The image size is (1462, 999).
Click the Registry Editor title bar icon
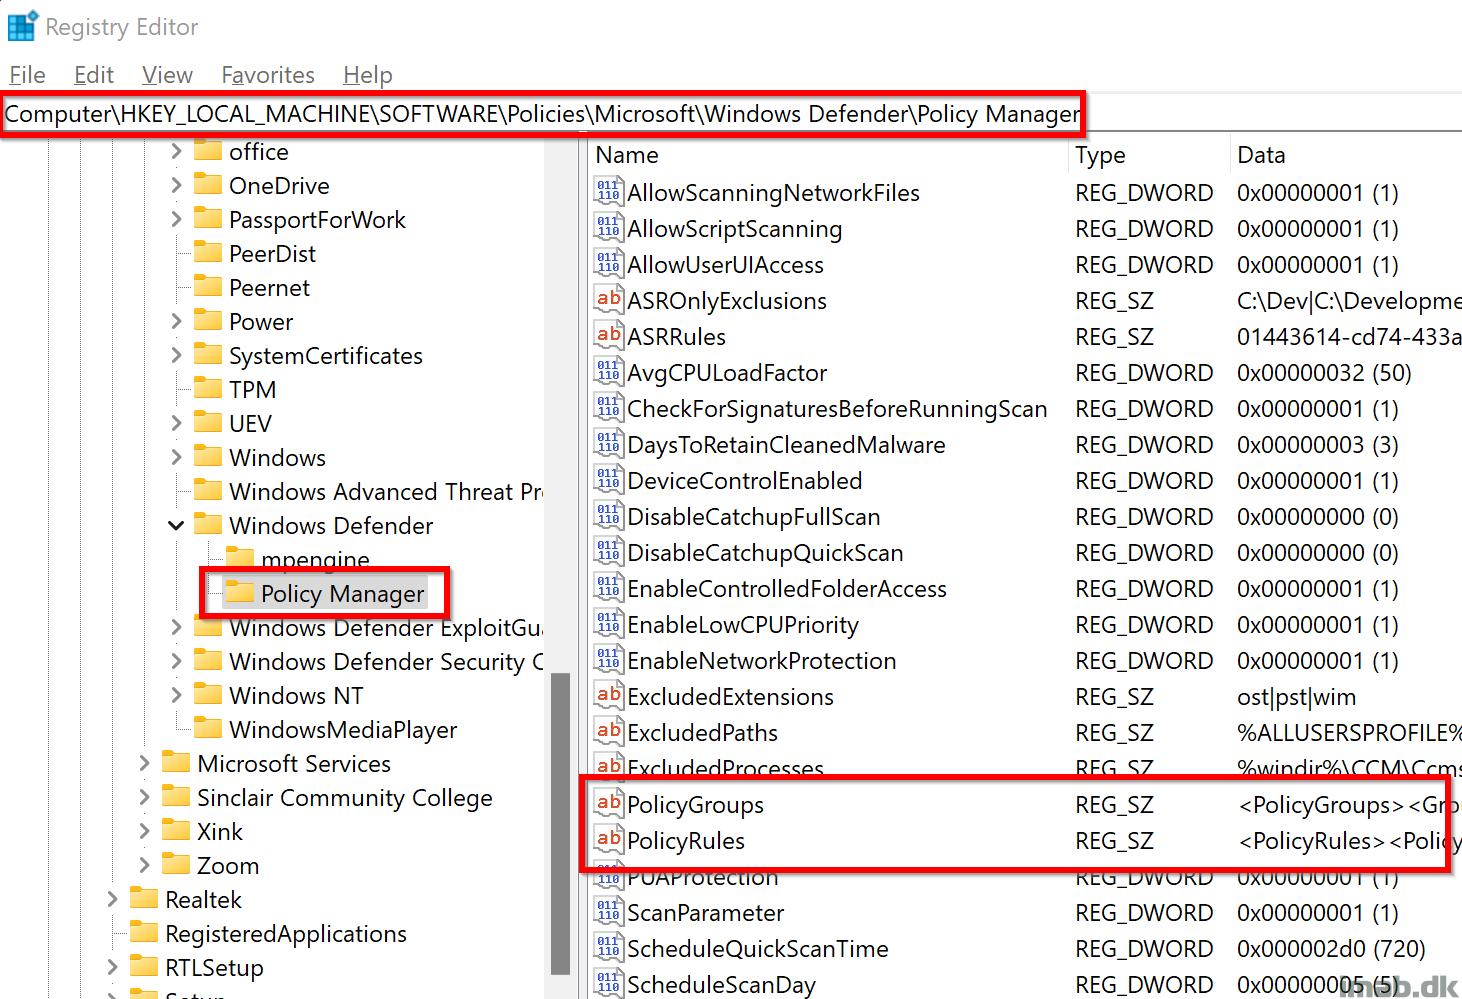[22, 26]
